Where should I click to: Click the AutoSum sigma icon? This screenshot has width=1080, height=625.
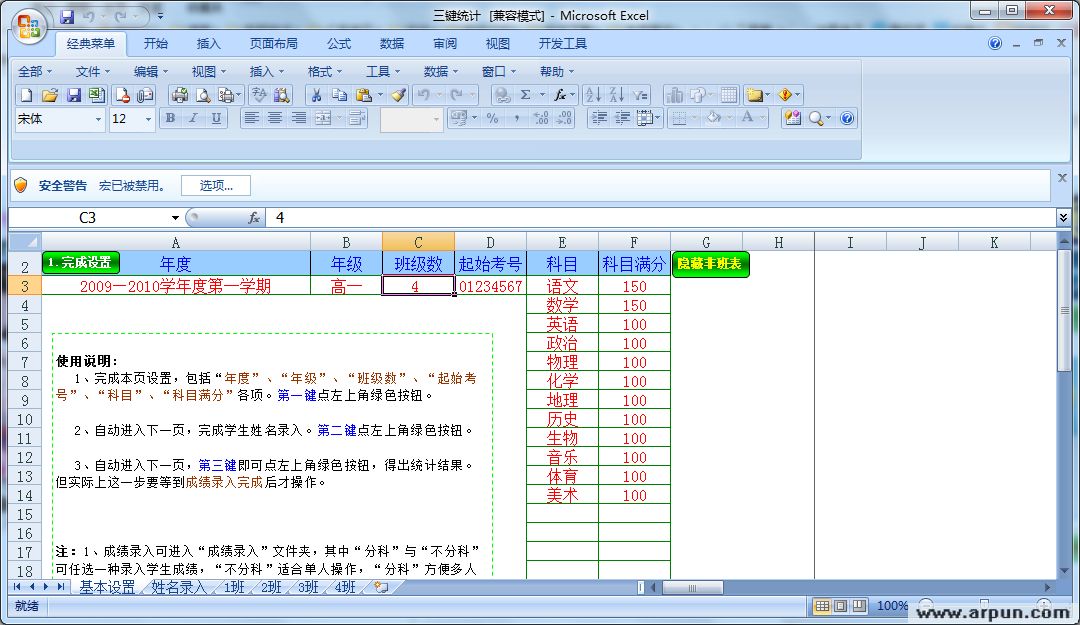[526, 95]
